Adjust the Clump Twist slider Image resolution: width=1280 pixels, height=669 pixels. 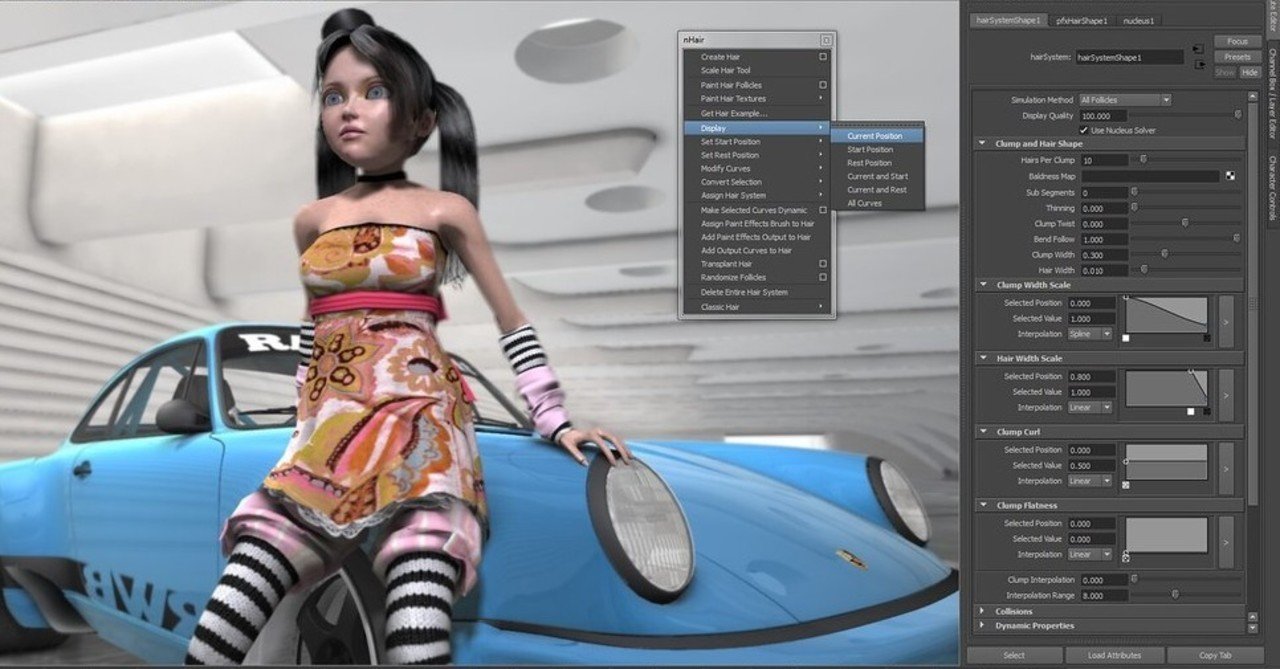click(1185, 223)
